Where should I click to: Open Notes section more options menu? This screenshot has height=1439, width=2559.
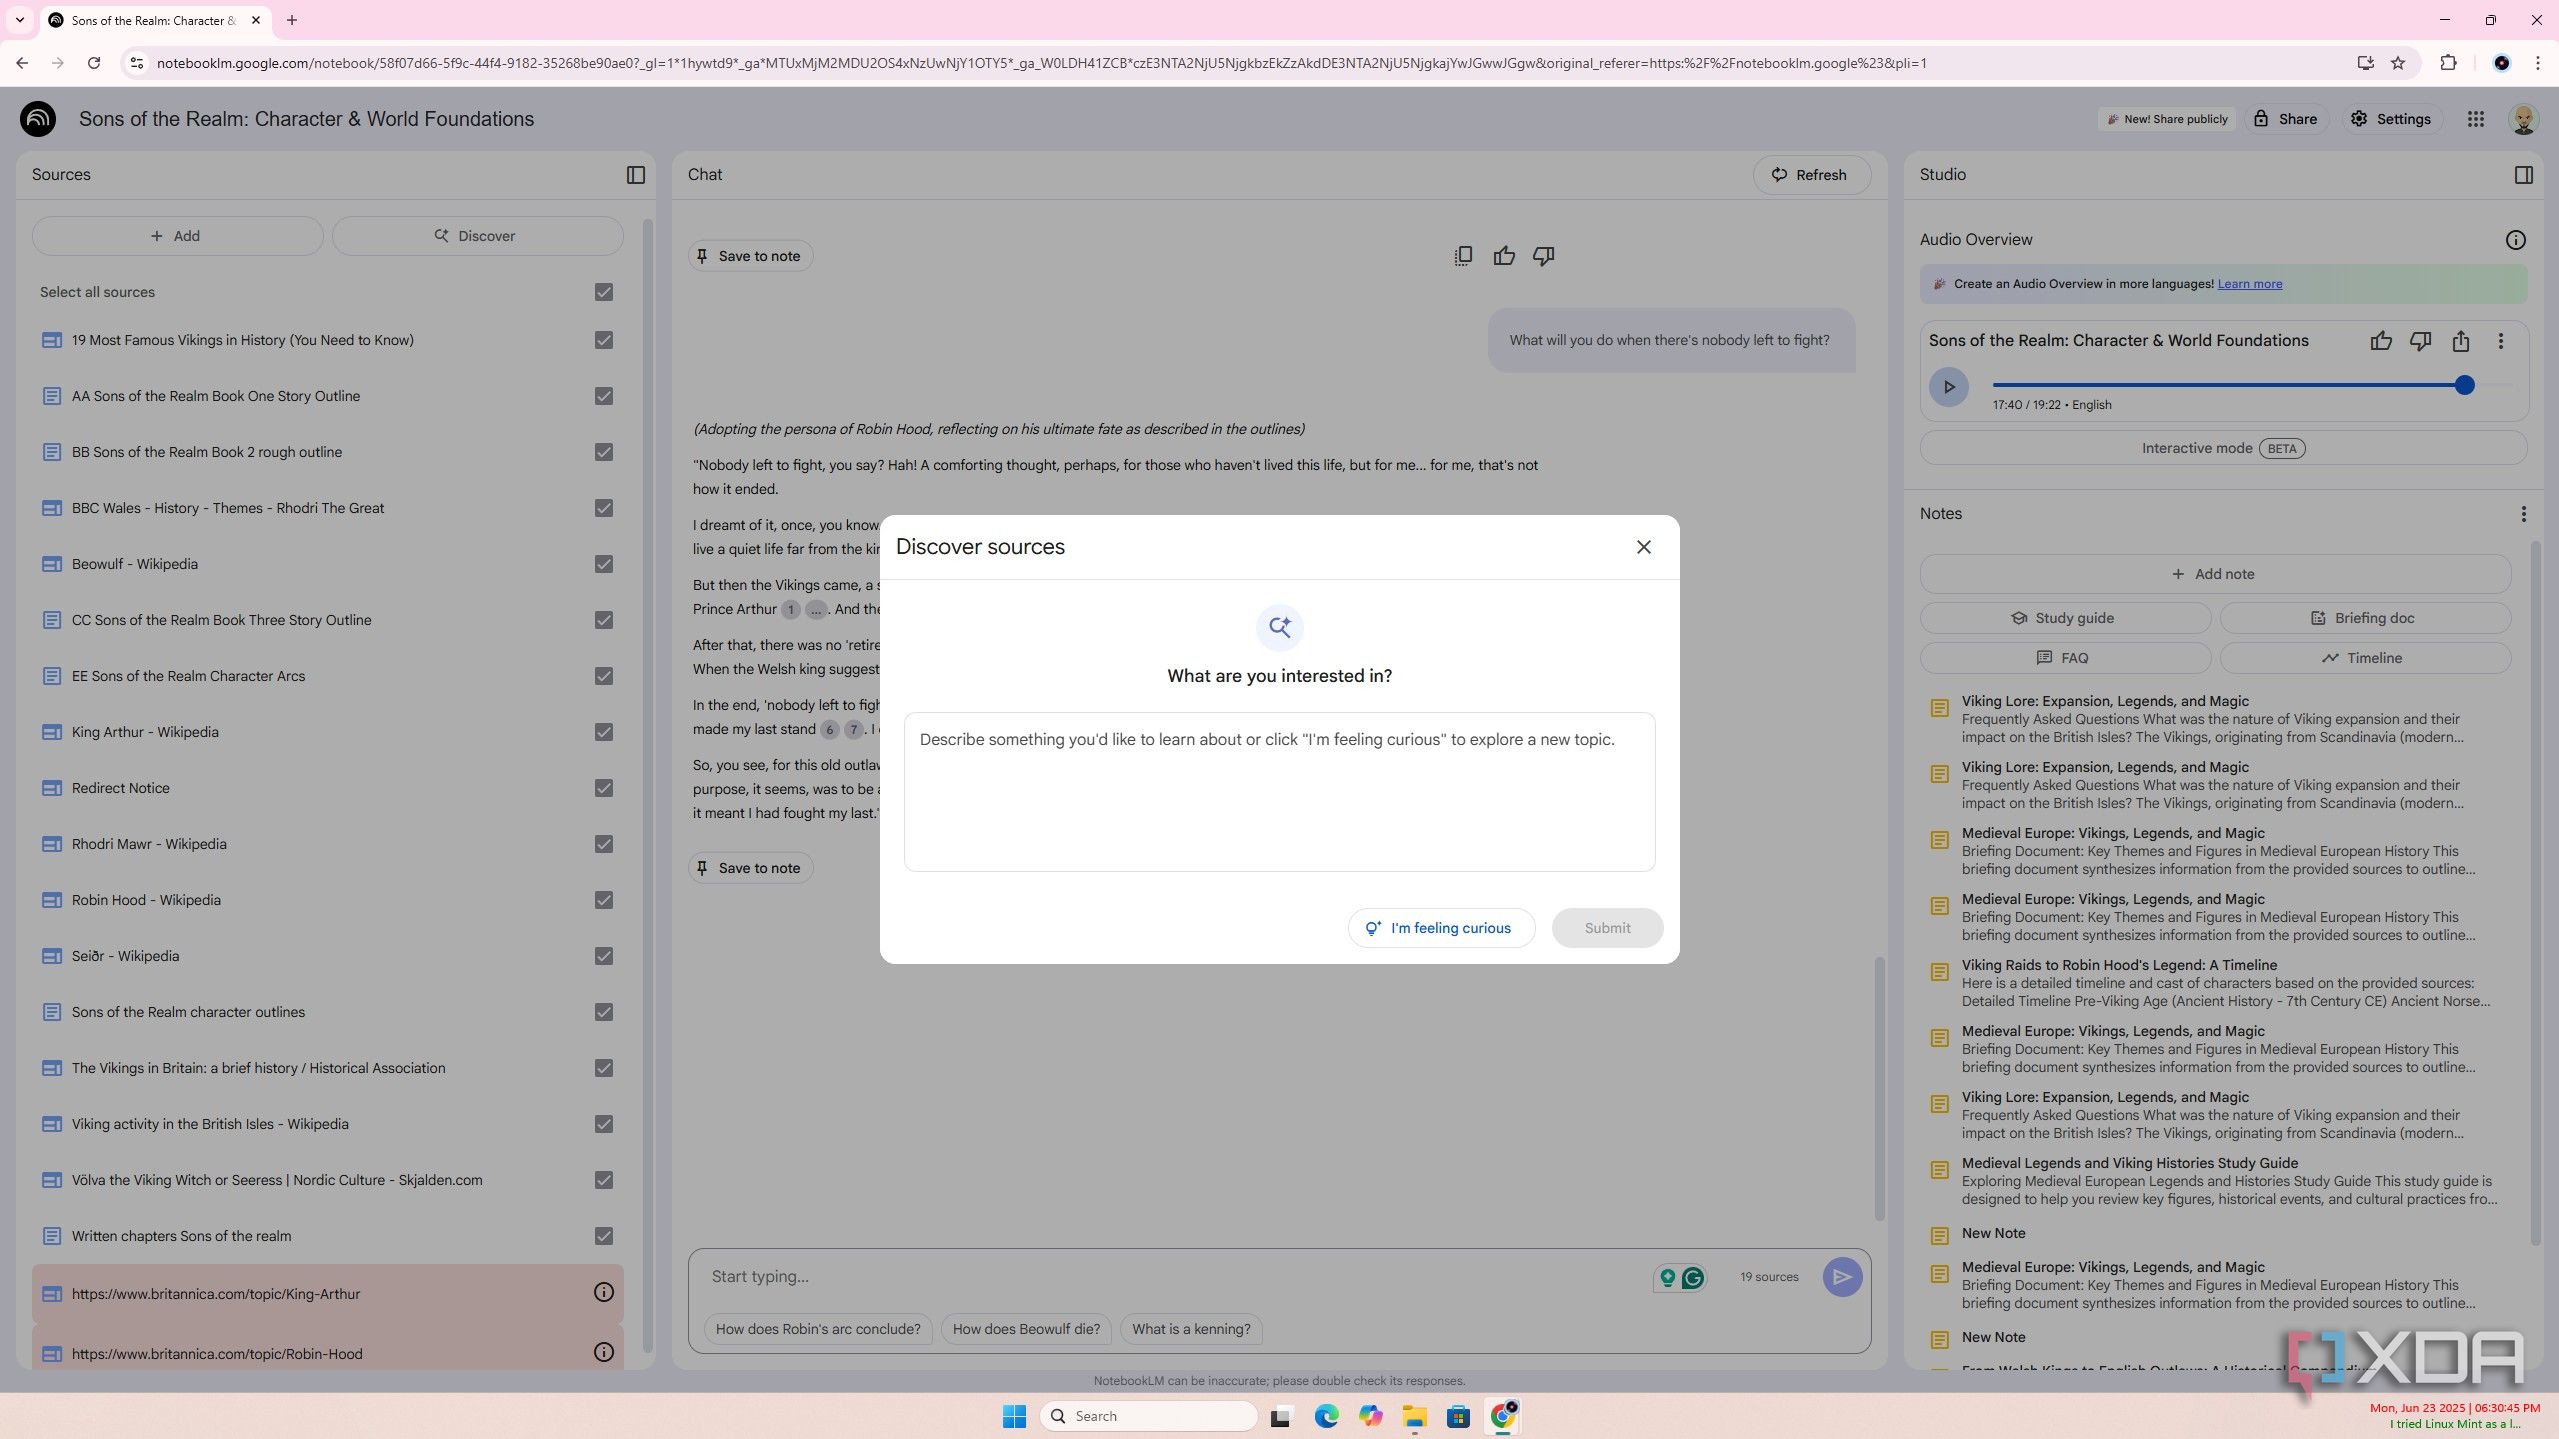point(2523,514)
